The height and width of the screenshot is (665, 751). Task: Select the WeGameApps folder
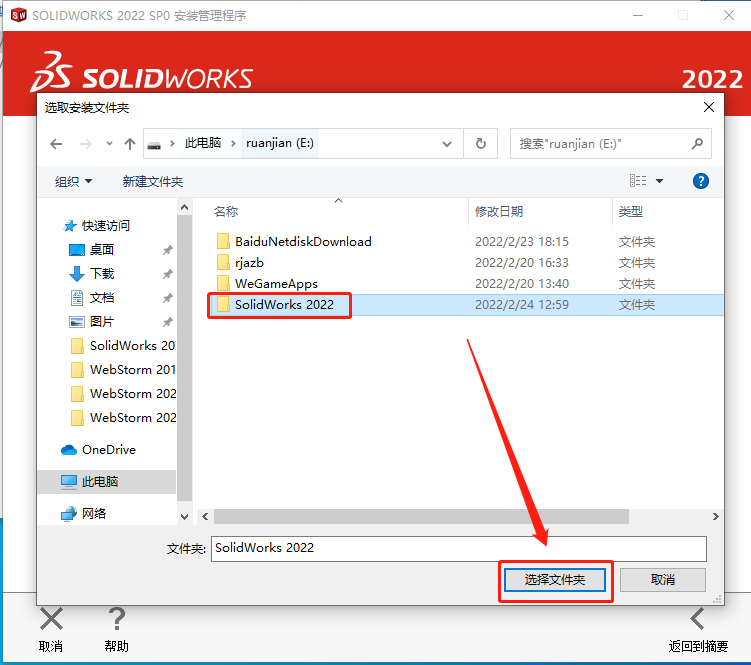coord(276,284)
